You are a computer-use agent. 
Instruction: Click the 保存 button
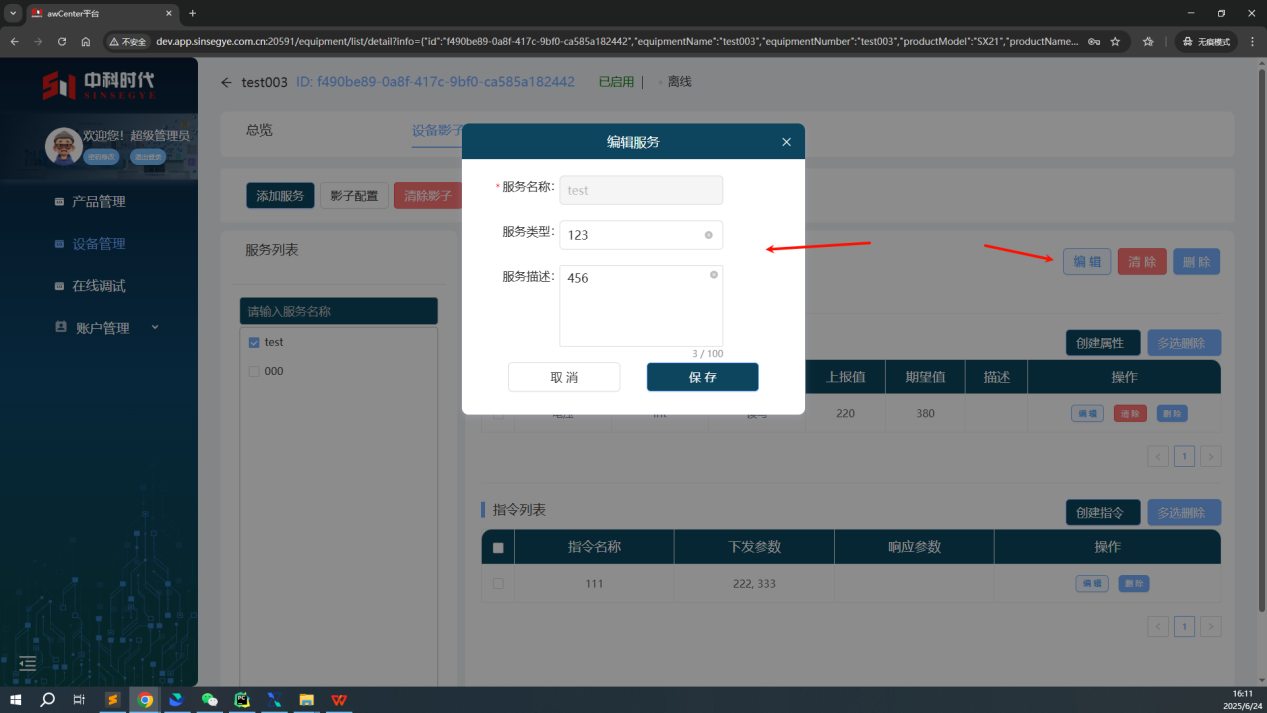click(x=702, y=377)
